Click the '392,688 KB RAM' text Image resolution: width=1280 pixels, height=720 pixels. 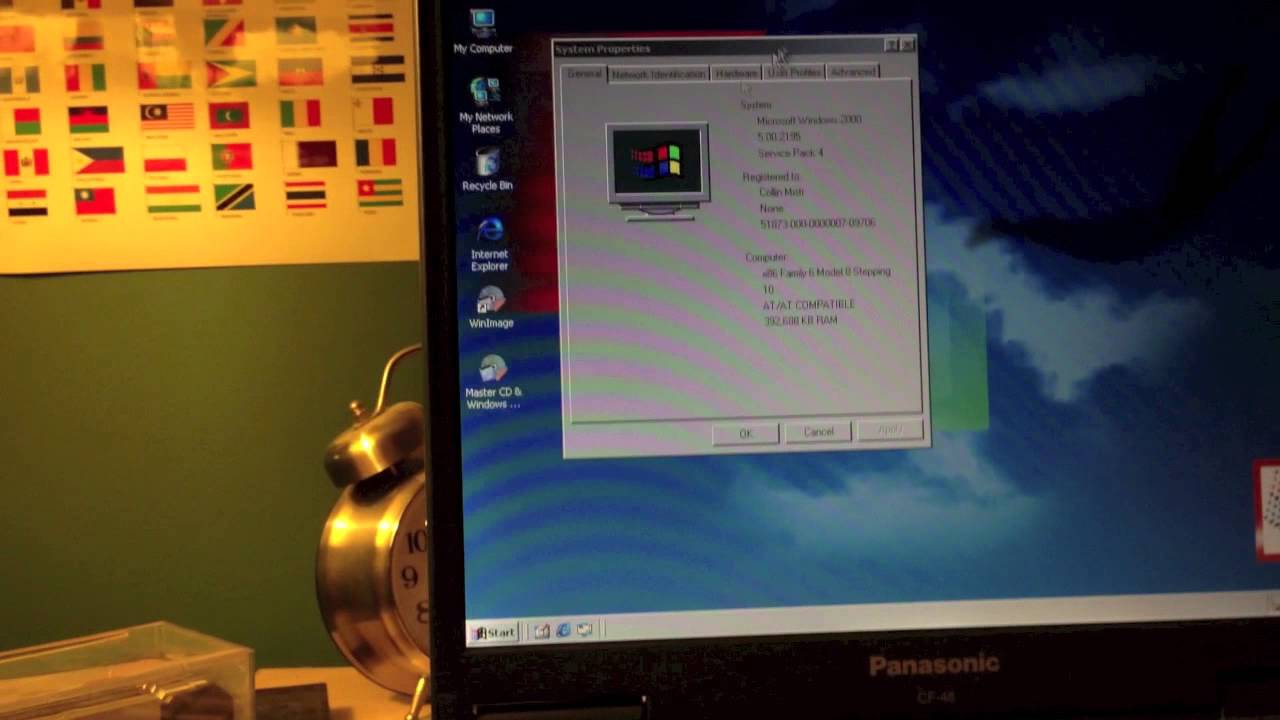tap(800, 320)
